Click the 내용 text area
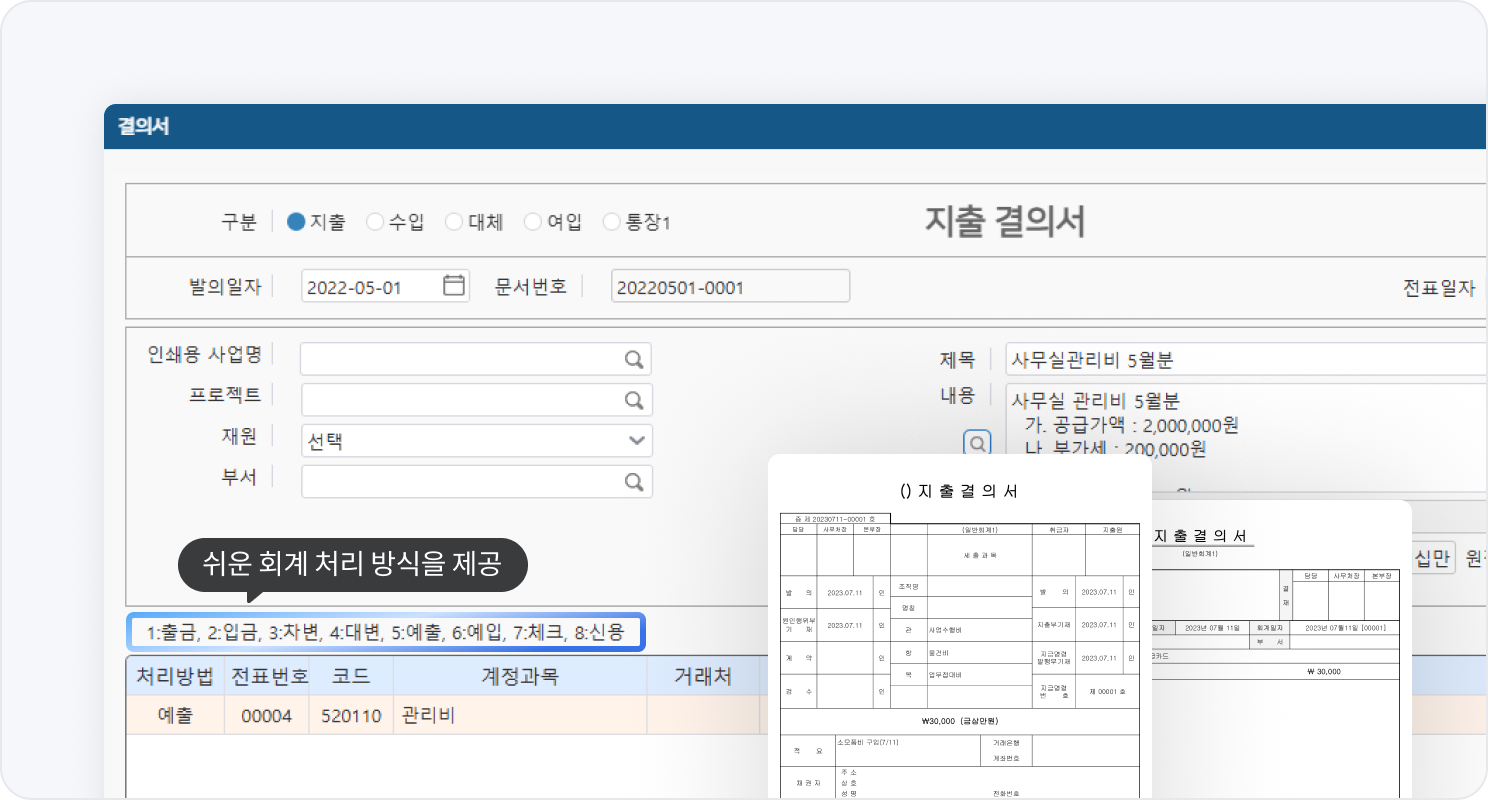The image size is (1488, 800). (1246, 436)
